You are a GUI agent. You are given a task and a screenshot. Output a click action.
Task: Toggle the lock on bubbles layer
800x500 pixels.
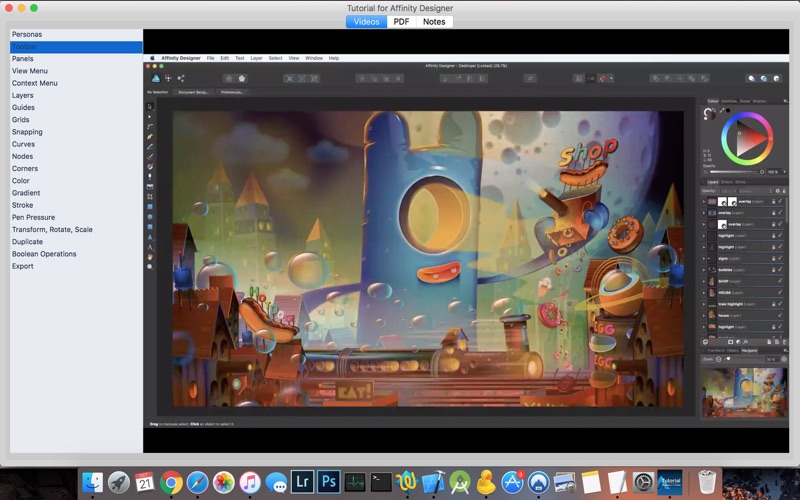pyautogui.click(x=773, y=270)
